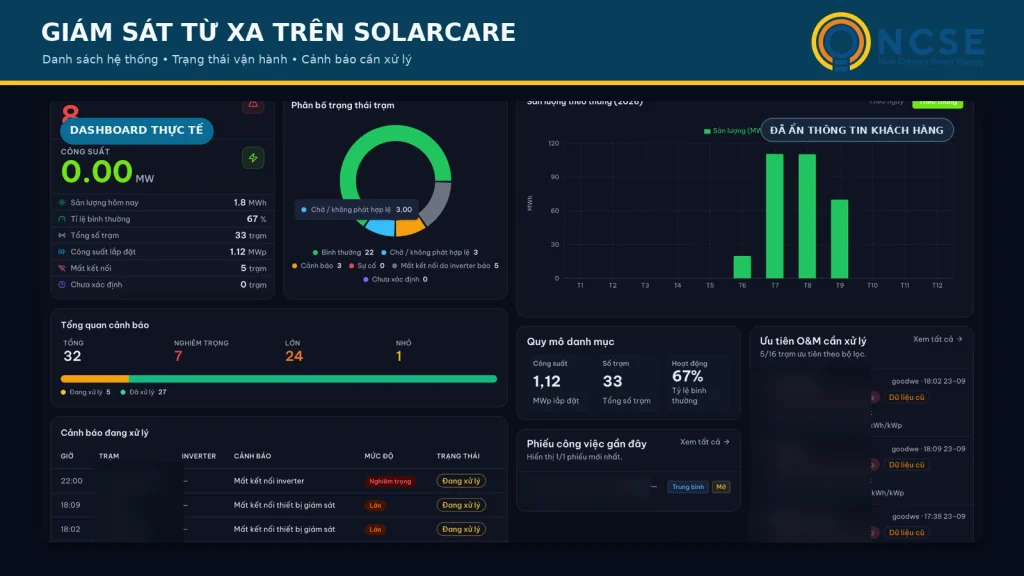Click the T8 bar in monthly chart
1024x576 pixels.
(x=807, y=216)
